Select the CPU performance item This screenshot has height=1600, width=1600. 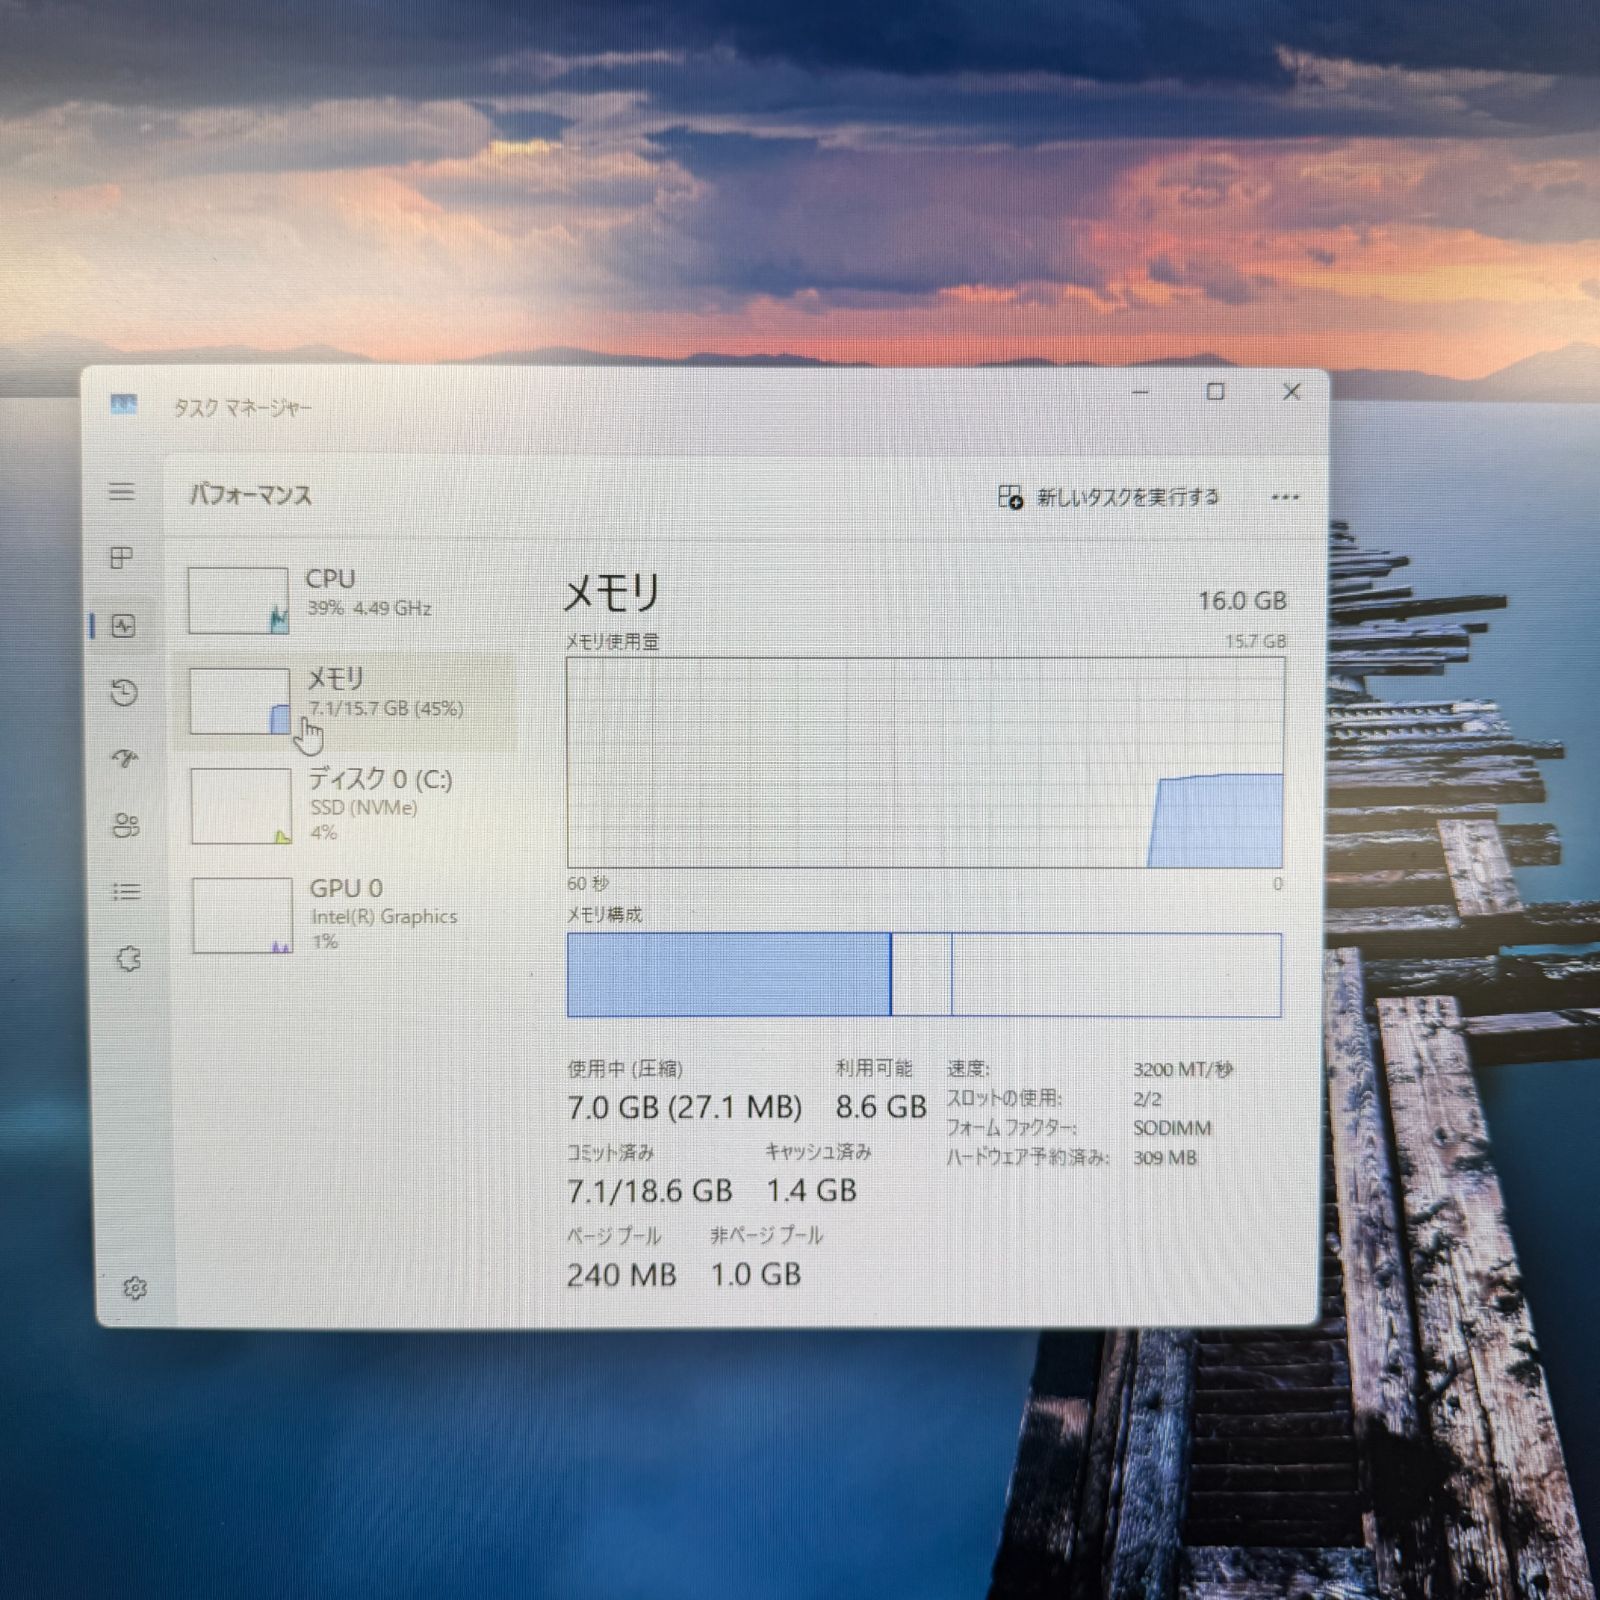(346, 600)
